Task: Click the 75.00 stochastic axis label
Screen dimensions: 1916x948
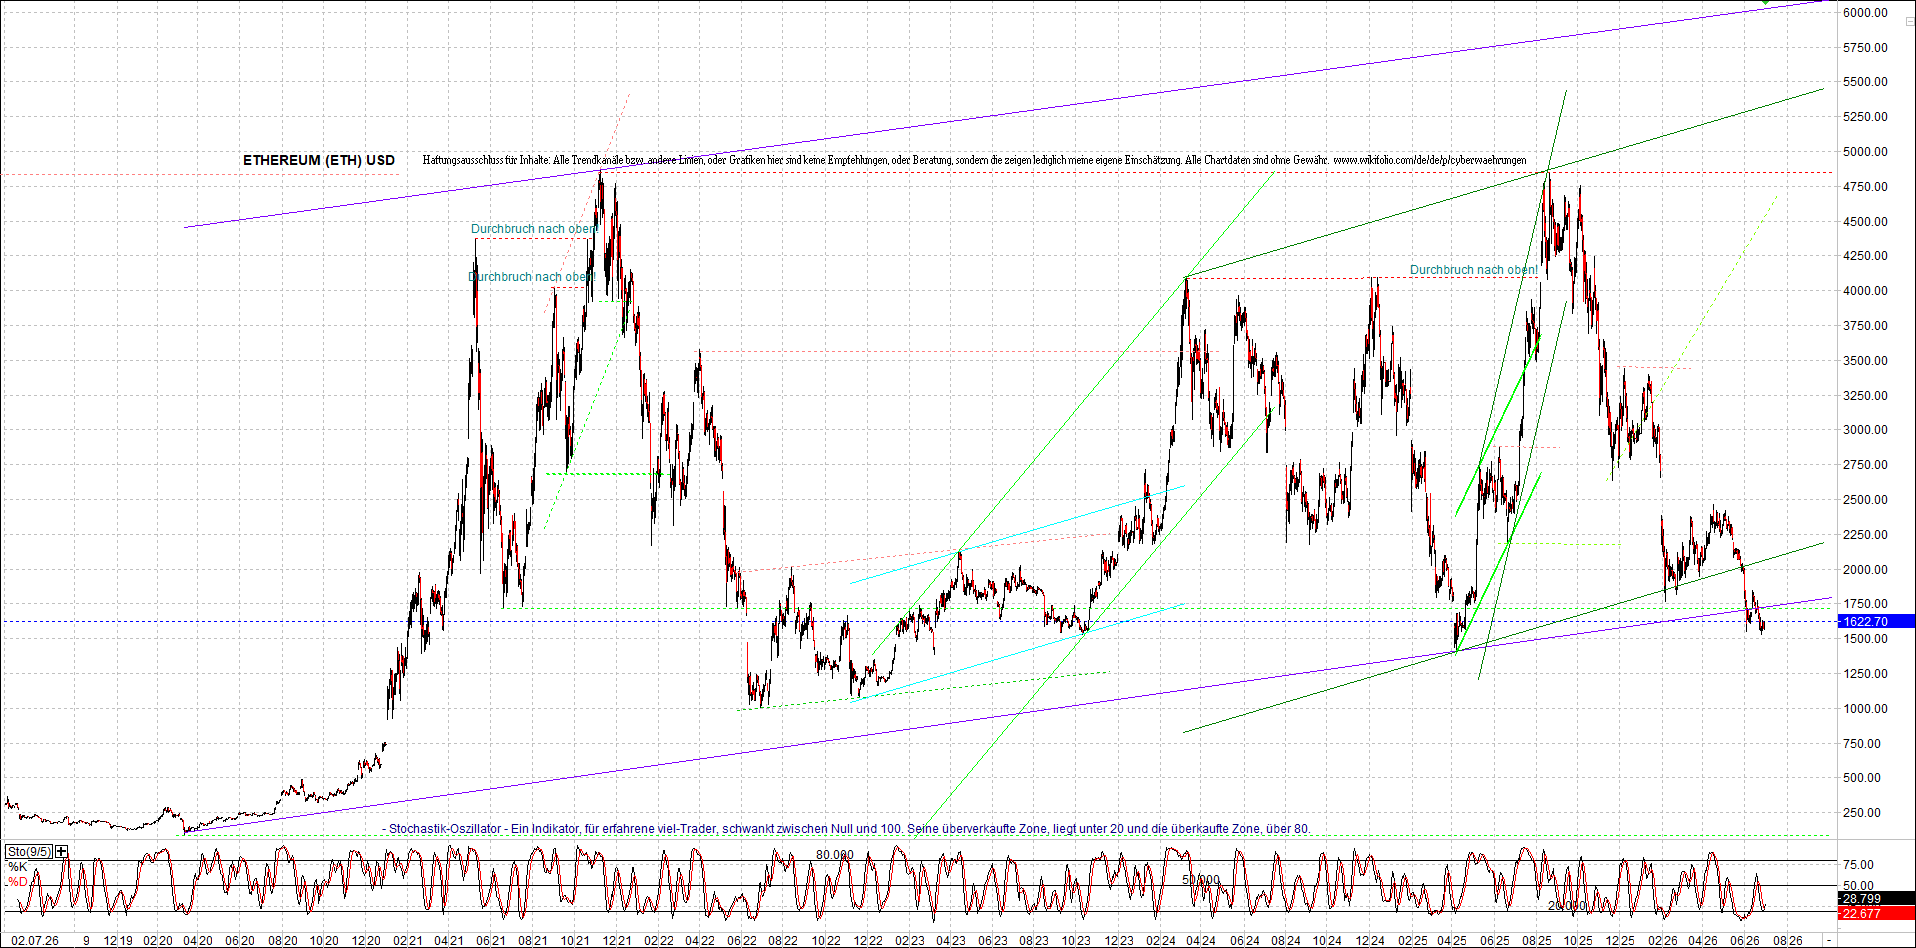Action: point(1859,865)
